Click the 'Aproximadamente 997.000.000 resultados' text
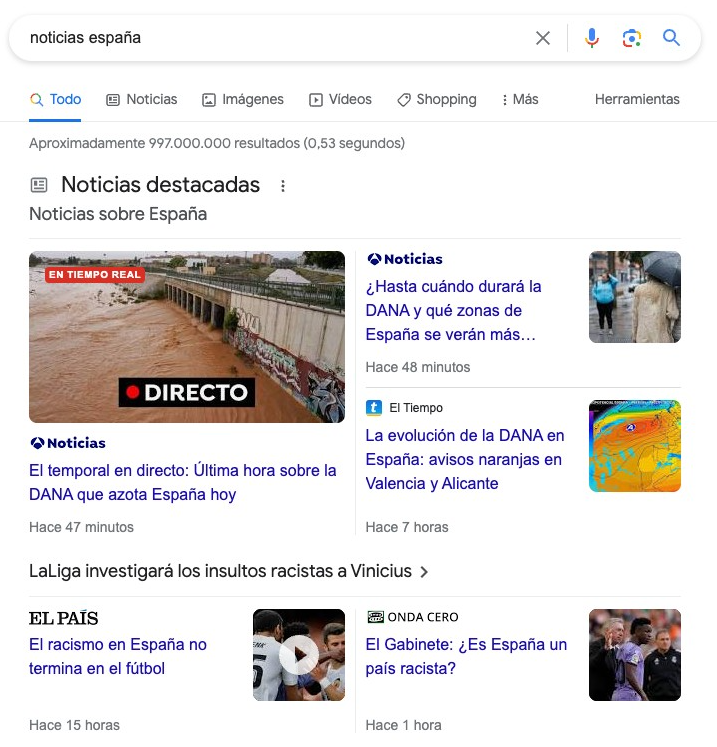Viewport: 717px width, 747px height. (x=217, y=143)
